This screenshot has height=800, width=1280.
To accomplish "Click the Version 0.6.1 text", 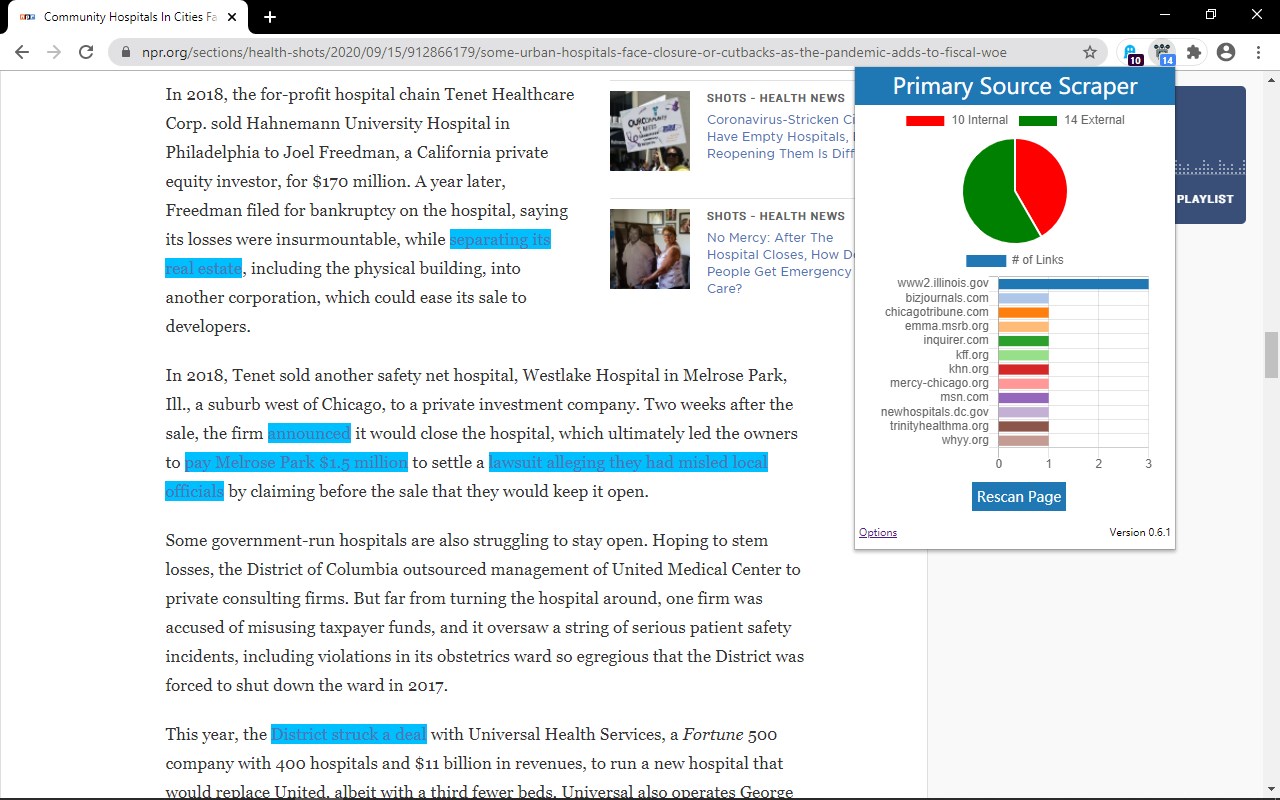I will [x=1140, y=532].
